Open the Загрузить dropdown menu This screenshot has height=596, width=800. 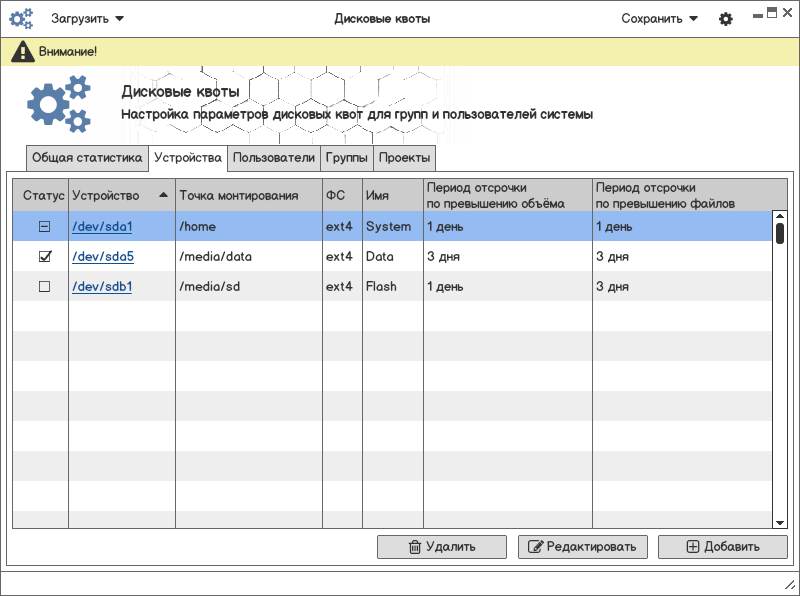pos(88,18)
